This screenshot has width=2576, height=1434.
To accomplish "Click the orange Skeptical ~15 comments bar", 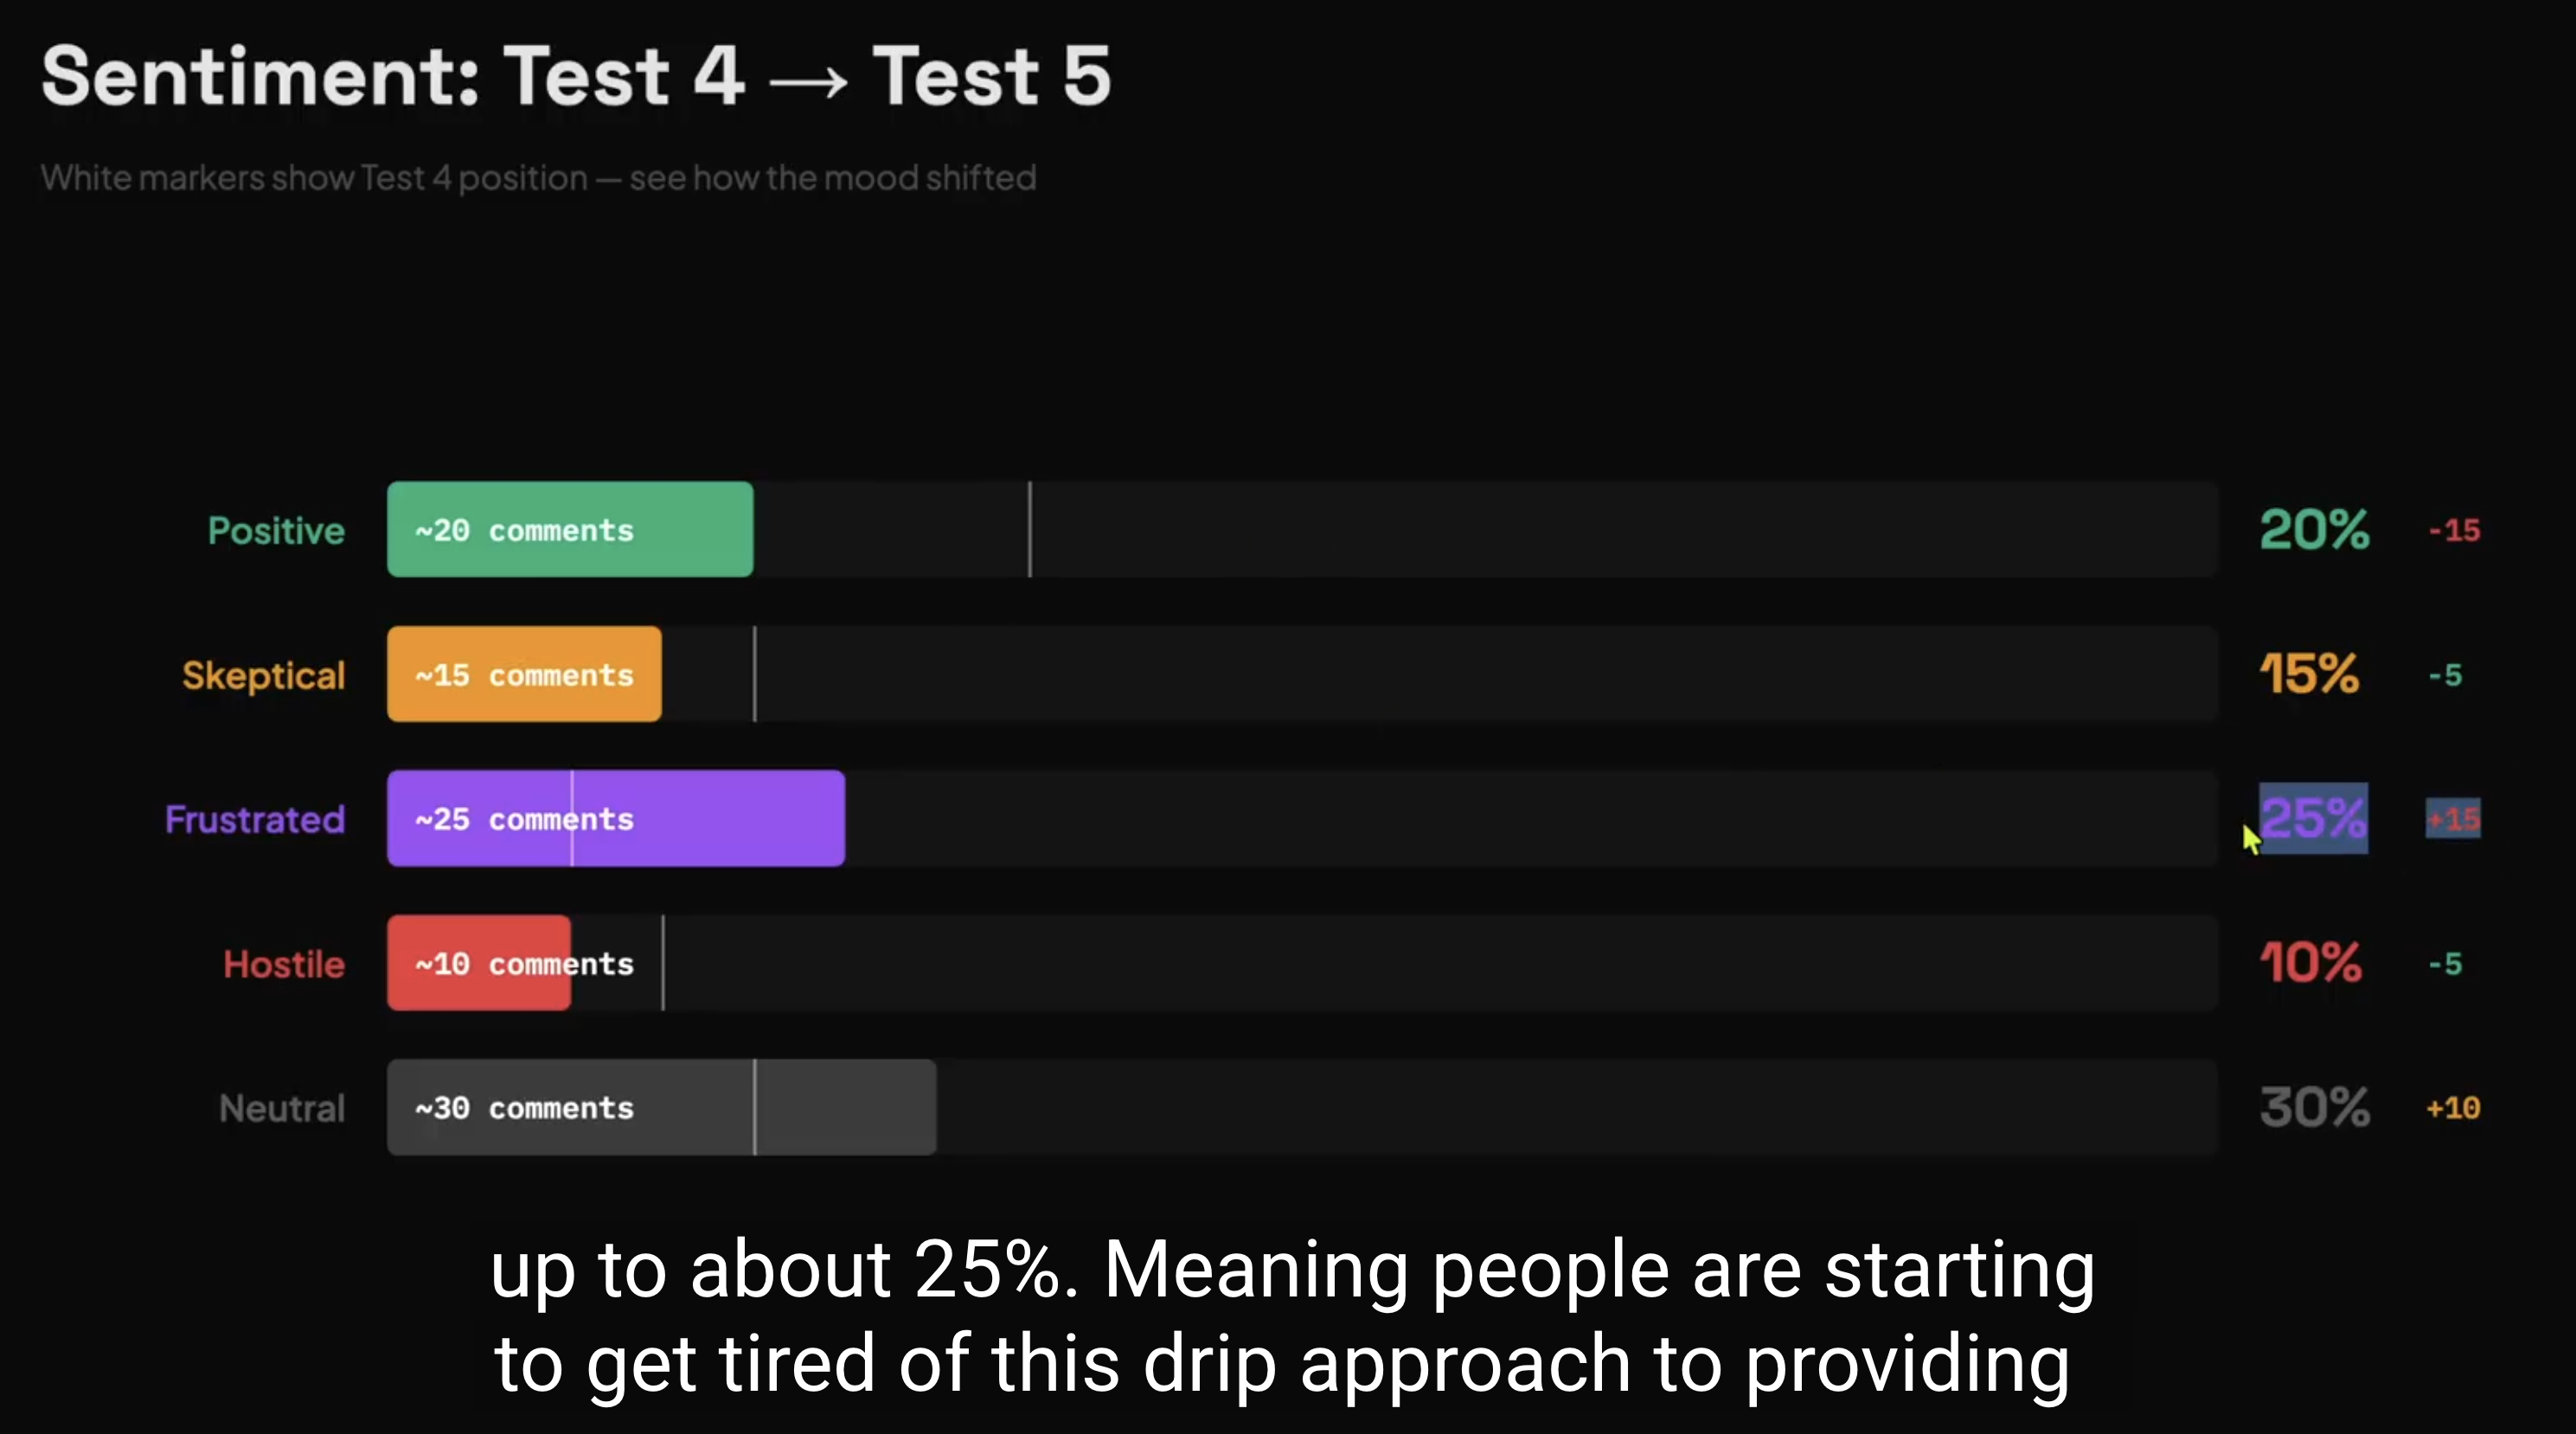I will tap(524, 674).
